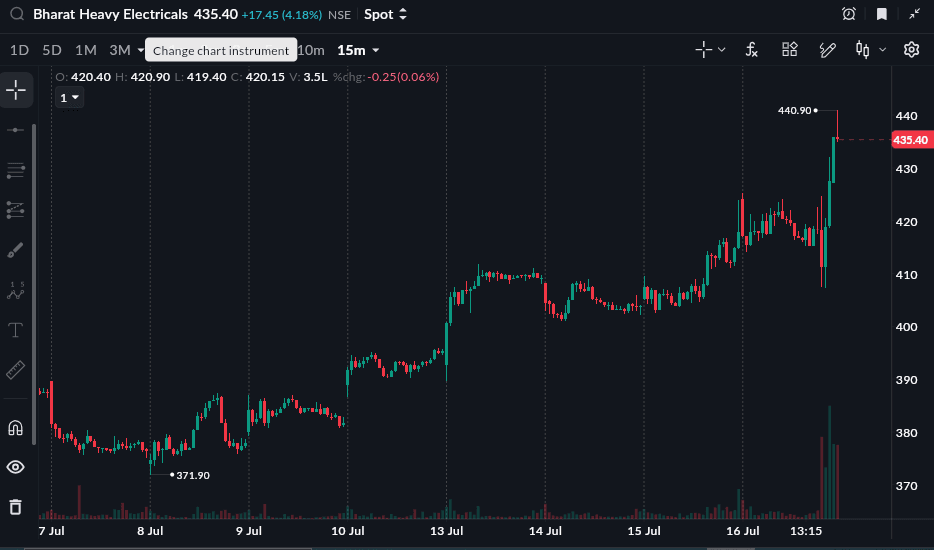Click the V: 3.5L volume readout
Image resolution: width=934 pixels, height=550 pixels.
309,77
